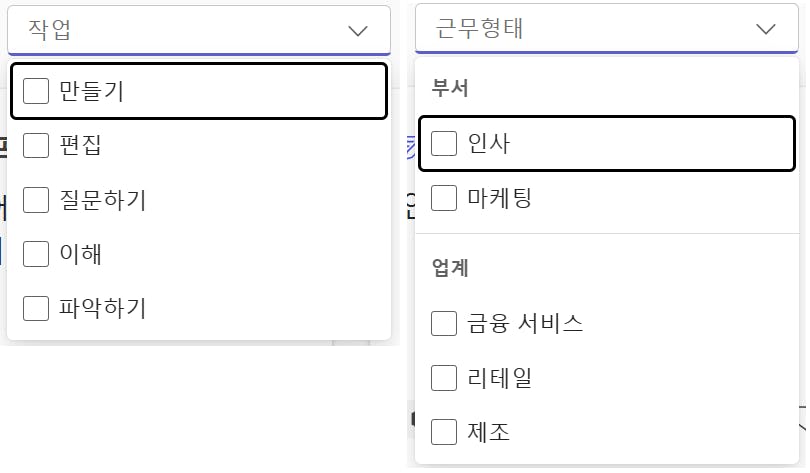Tick the 질문하기 checkbox
The width and height of the screenshot is (810, 473).
(x=36, y=200)
